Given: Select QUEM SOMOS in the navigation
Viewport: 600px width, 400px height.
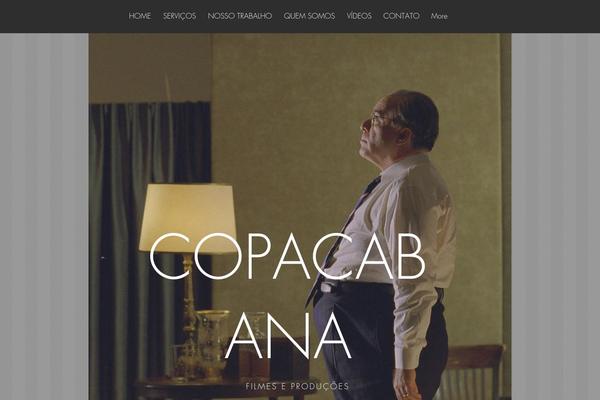Looking at the screenshot, I should coord(309,16).
